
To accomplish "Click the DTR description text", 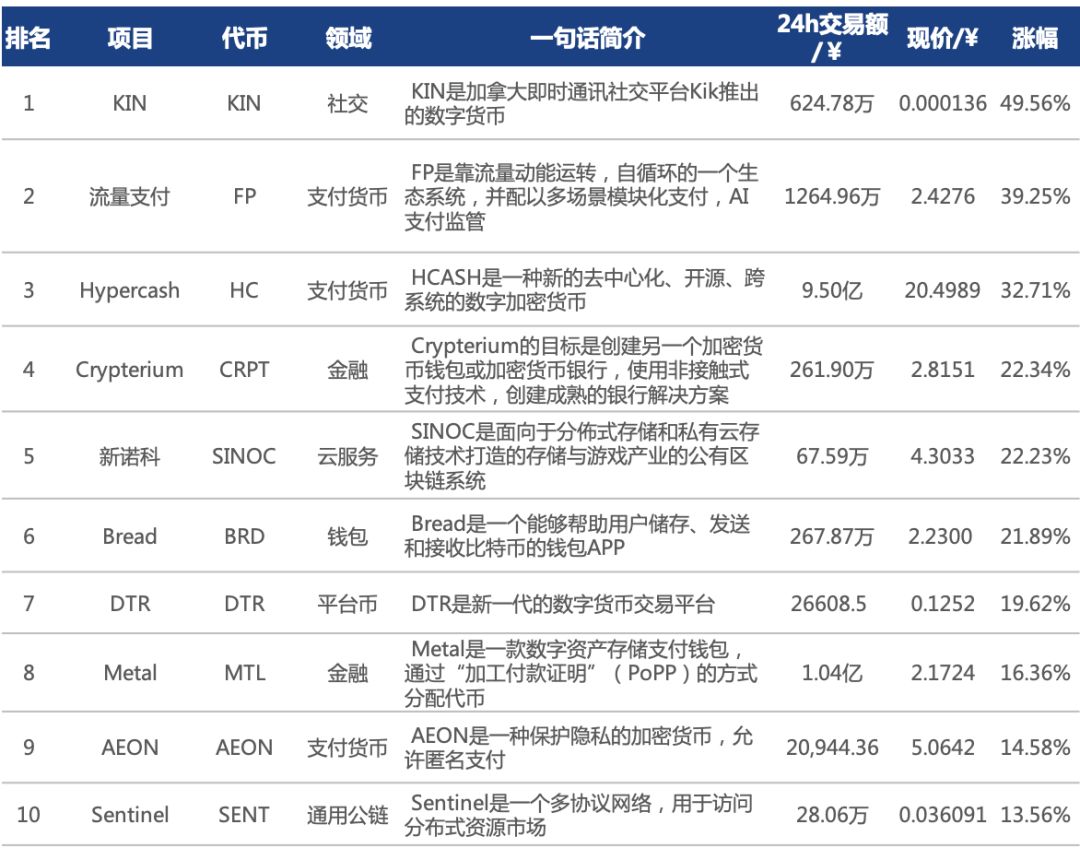I will (562, 603).
